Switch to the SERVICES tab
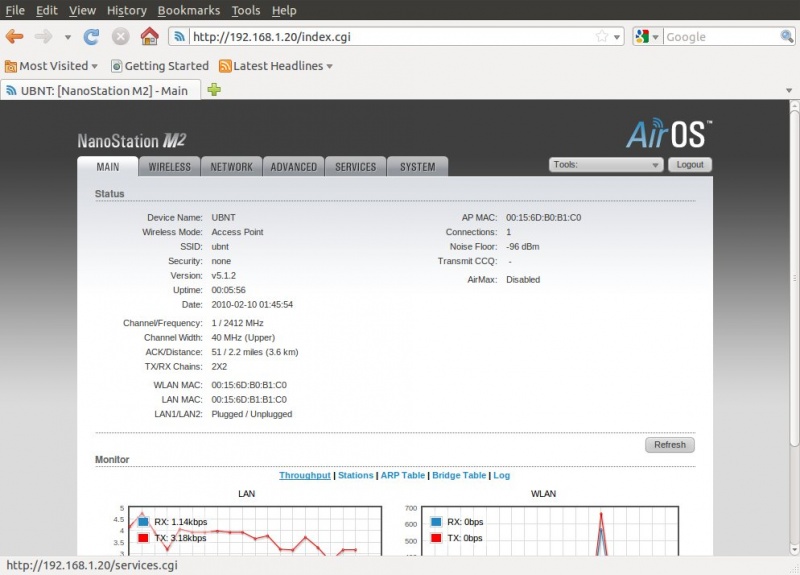The width and height of the screenshot is (800, 575). click(356, 167)
